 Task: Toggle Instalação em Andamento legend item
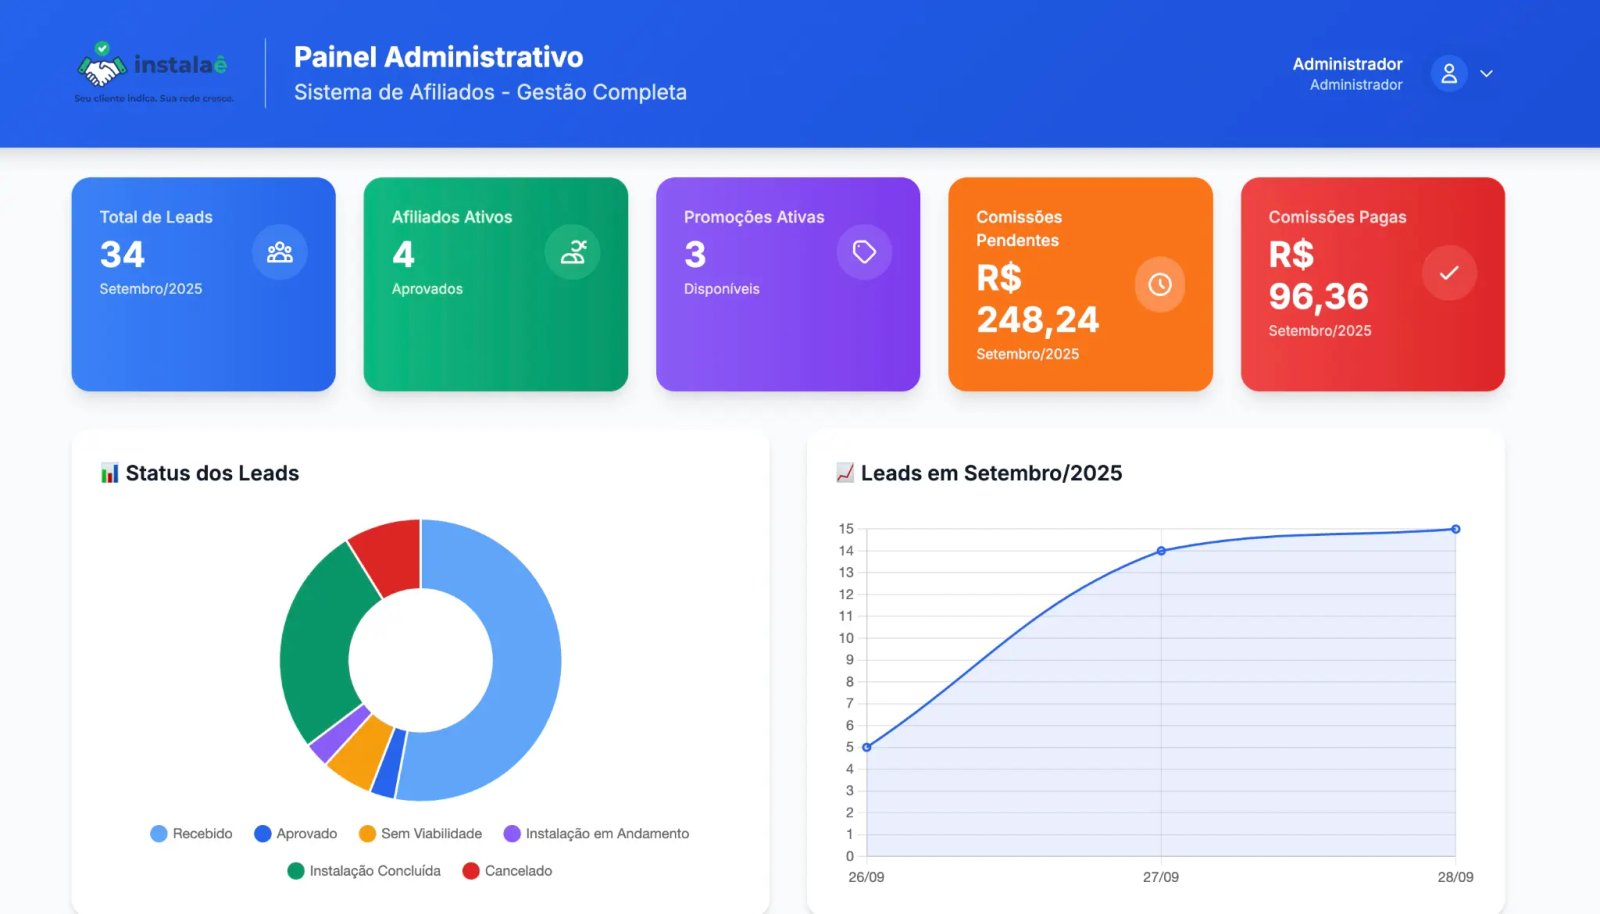596,834
